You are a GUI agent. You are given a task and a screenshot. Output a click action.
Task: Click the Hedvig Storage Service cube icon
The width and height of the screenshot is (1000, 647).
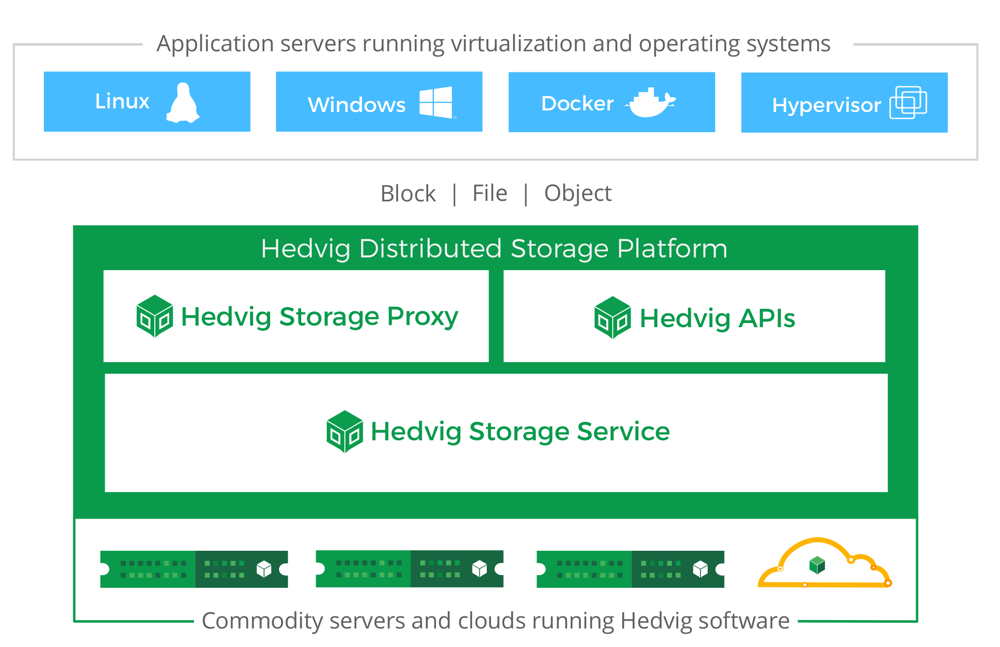pyautogui.click(x=344, y=431)
